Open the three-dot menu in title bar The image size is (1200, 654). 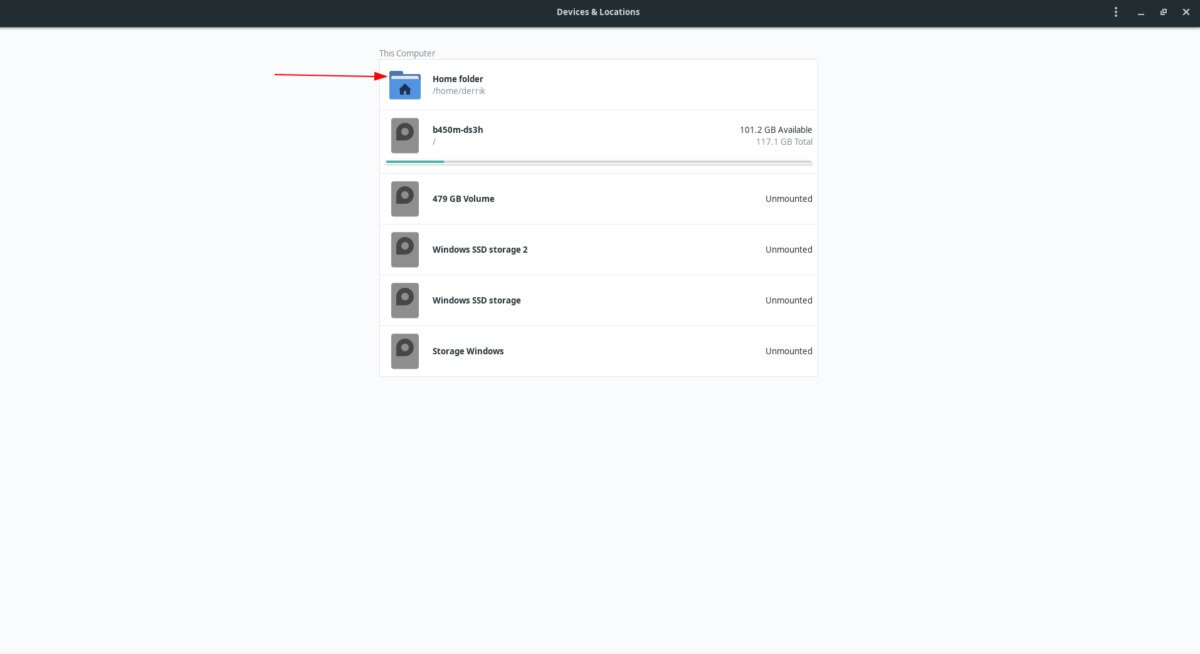[x=1116, y=12]
